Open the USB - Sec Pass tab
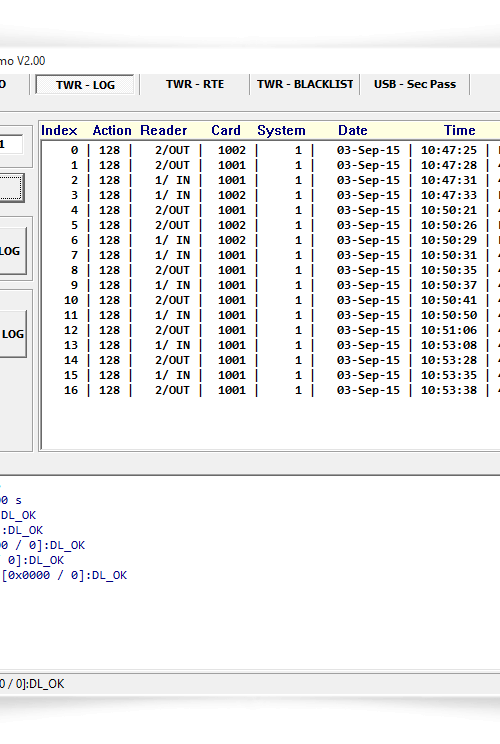 (415, 84)
